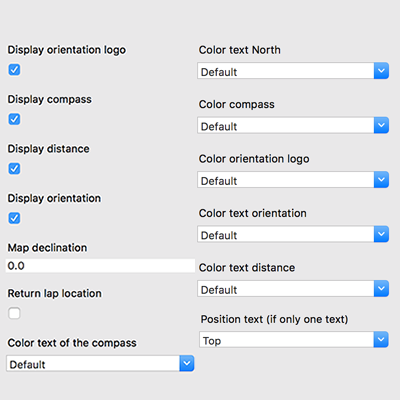
Task: Click the Color text of the compass label
Action: click(72, 343)
